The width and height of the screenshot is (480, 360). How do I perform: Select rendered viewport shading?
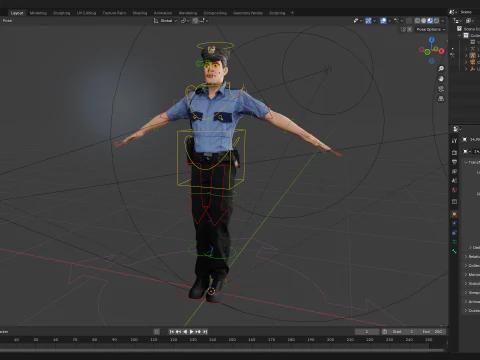click(x=436, y=21)
